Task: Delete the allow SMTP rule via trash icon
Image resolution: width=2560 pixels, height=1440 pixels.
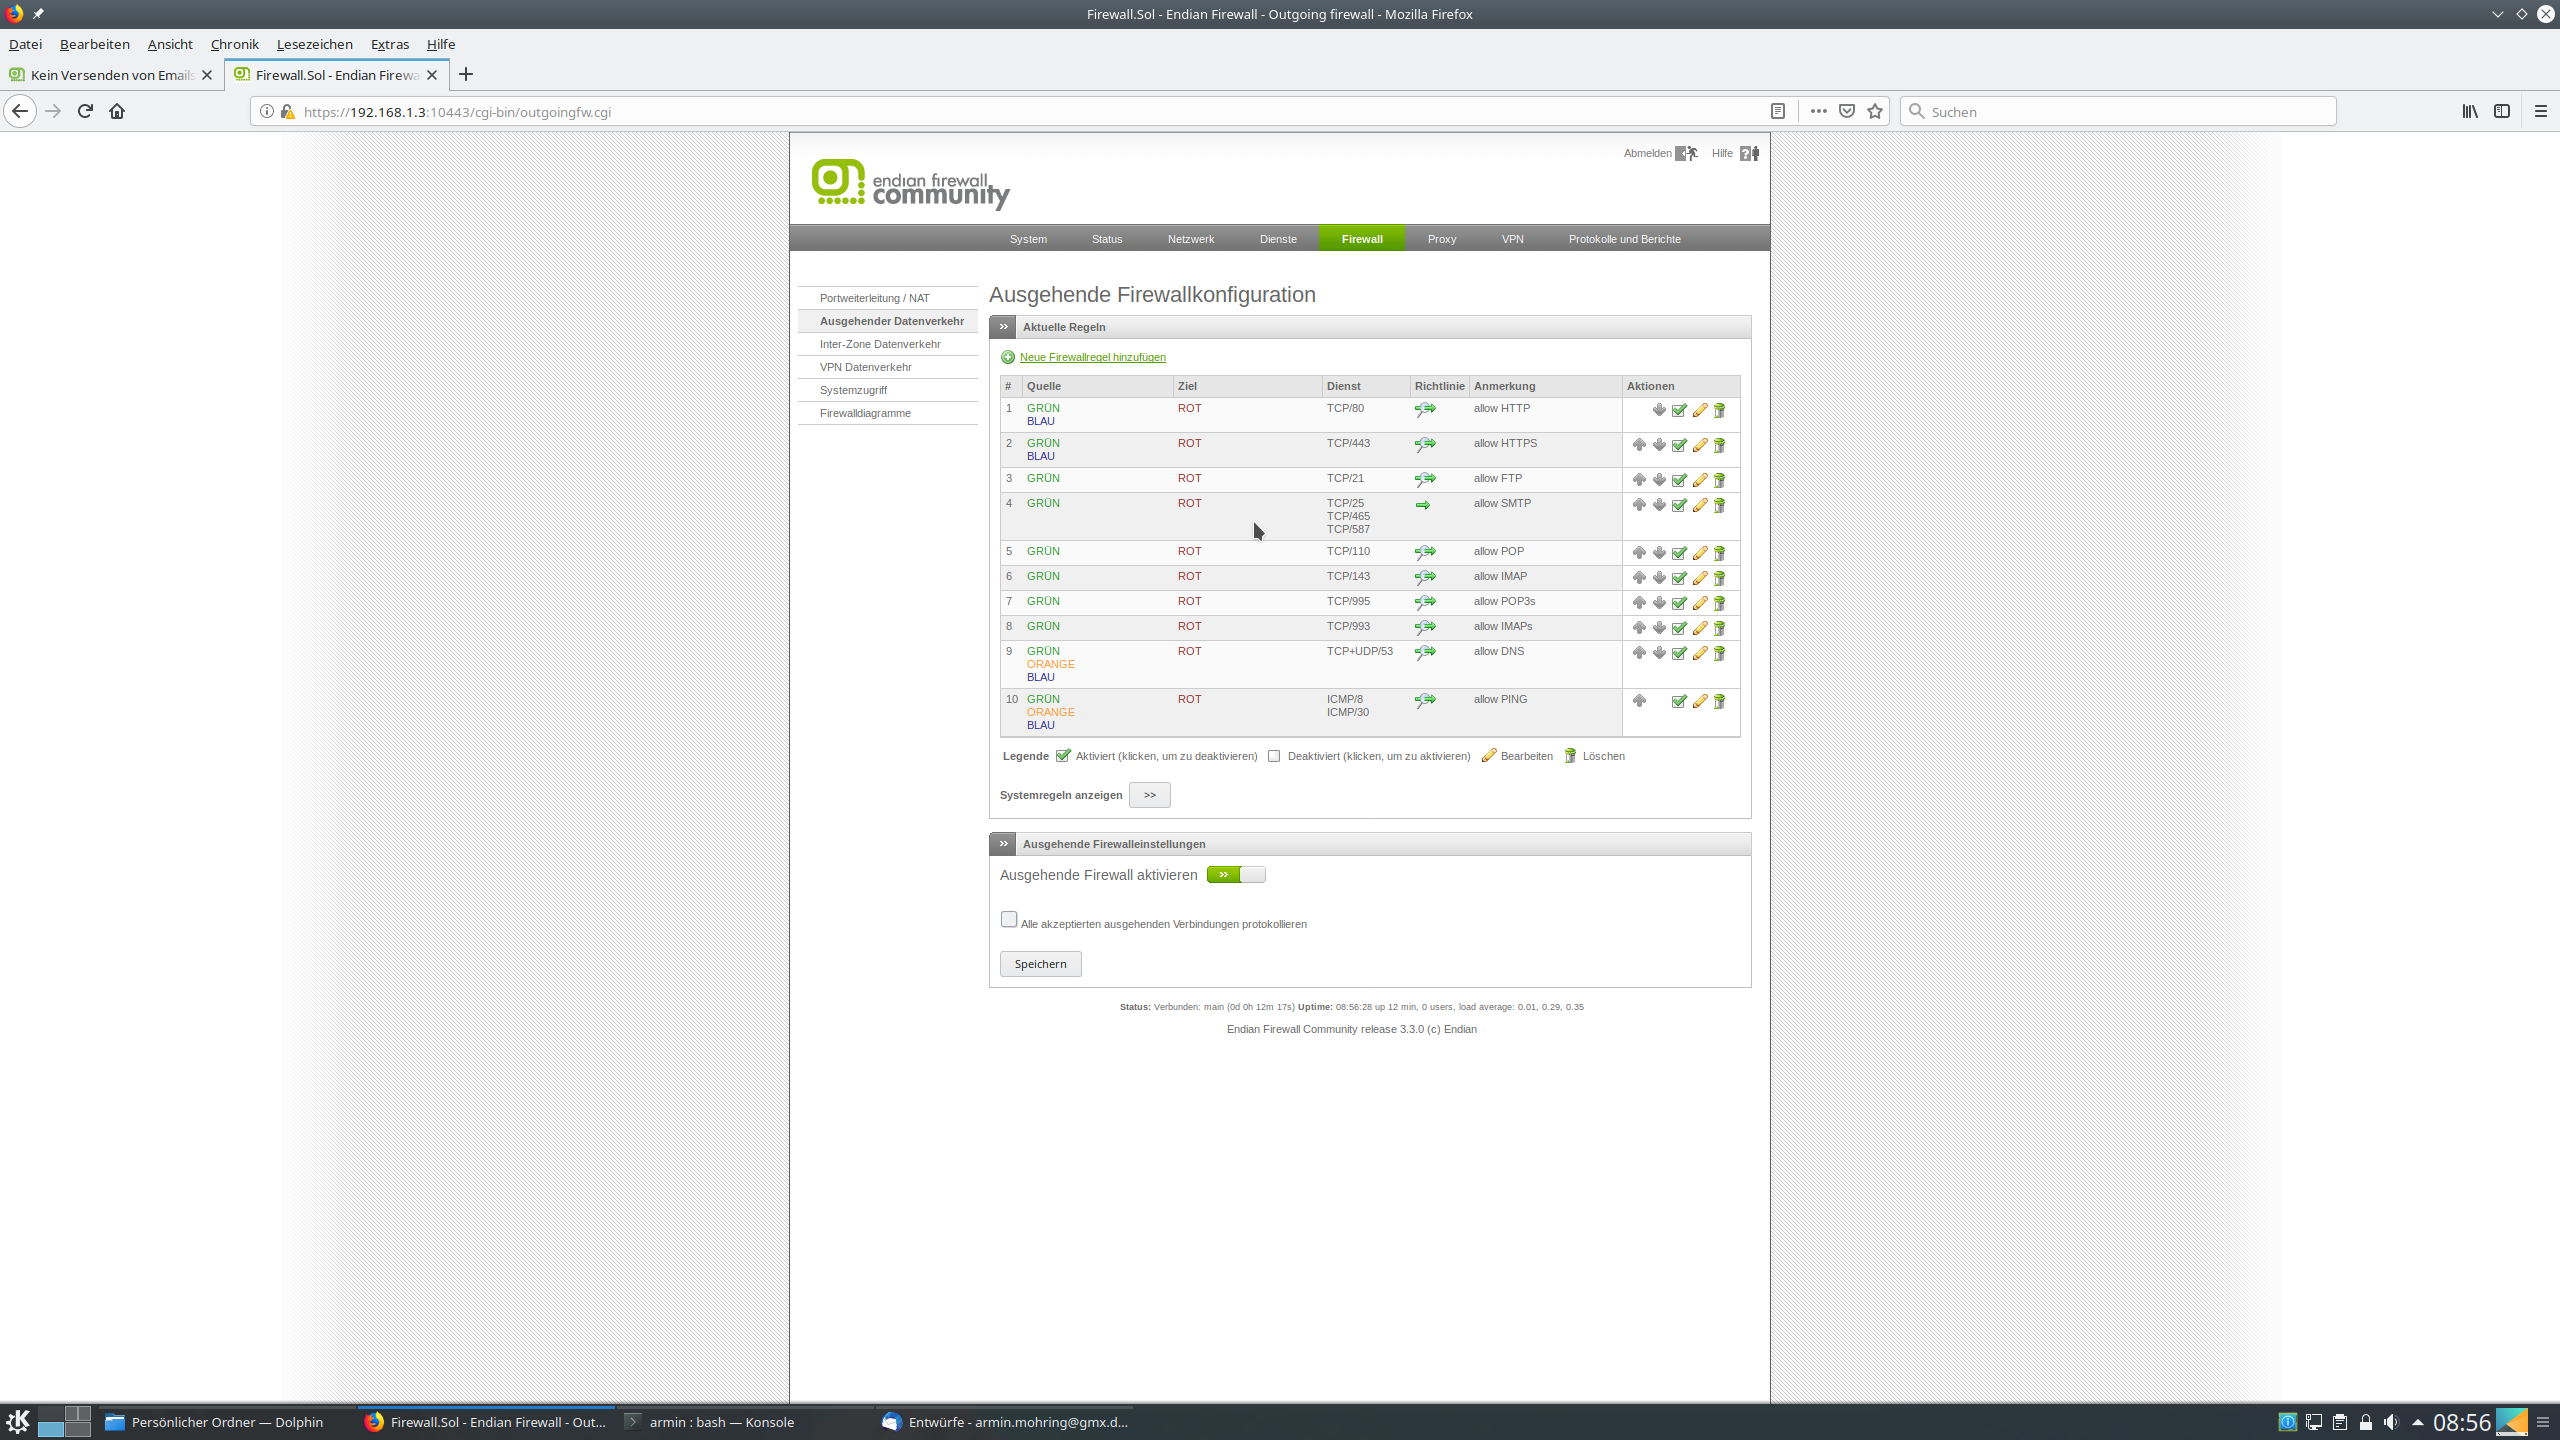Action: (1720, 505)
